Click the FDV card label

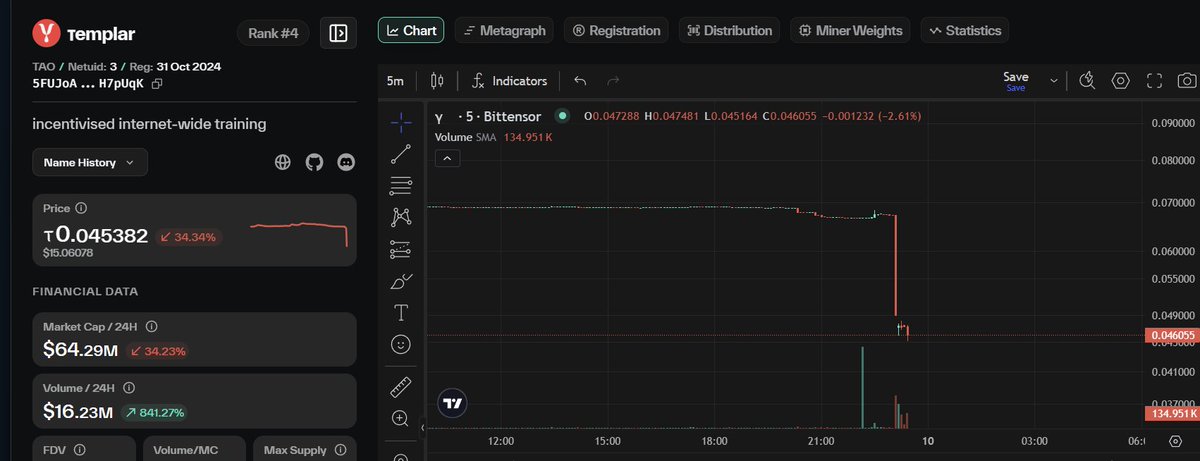54,450
